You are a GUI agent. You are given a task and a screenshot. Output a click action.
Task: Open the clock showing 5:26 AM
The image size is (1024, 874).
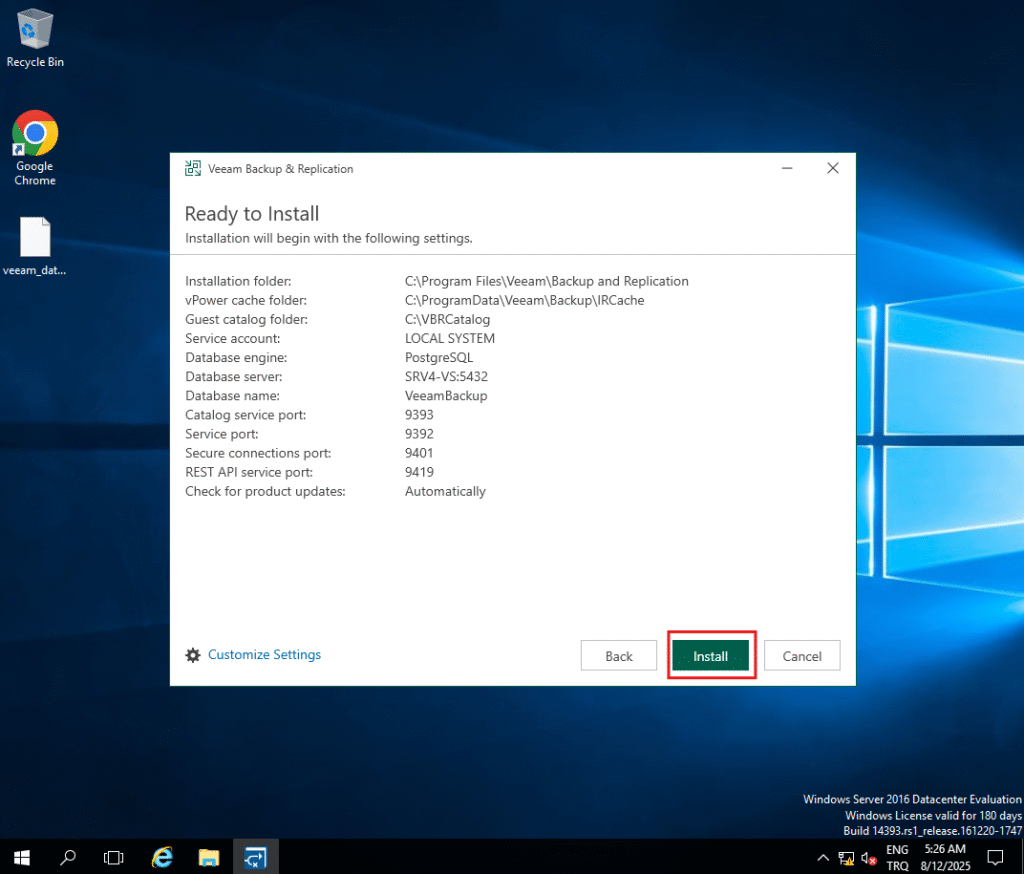coord(945,857)
